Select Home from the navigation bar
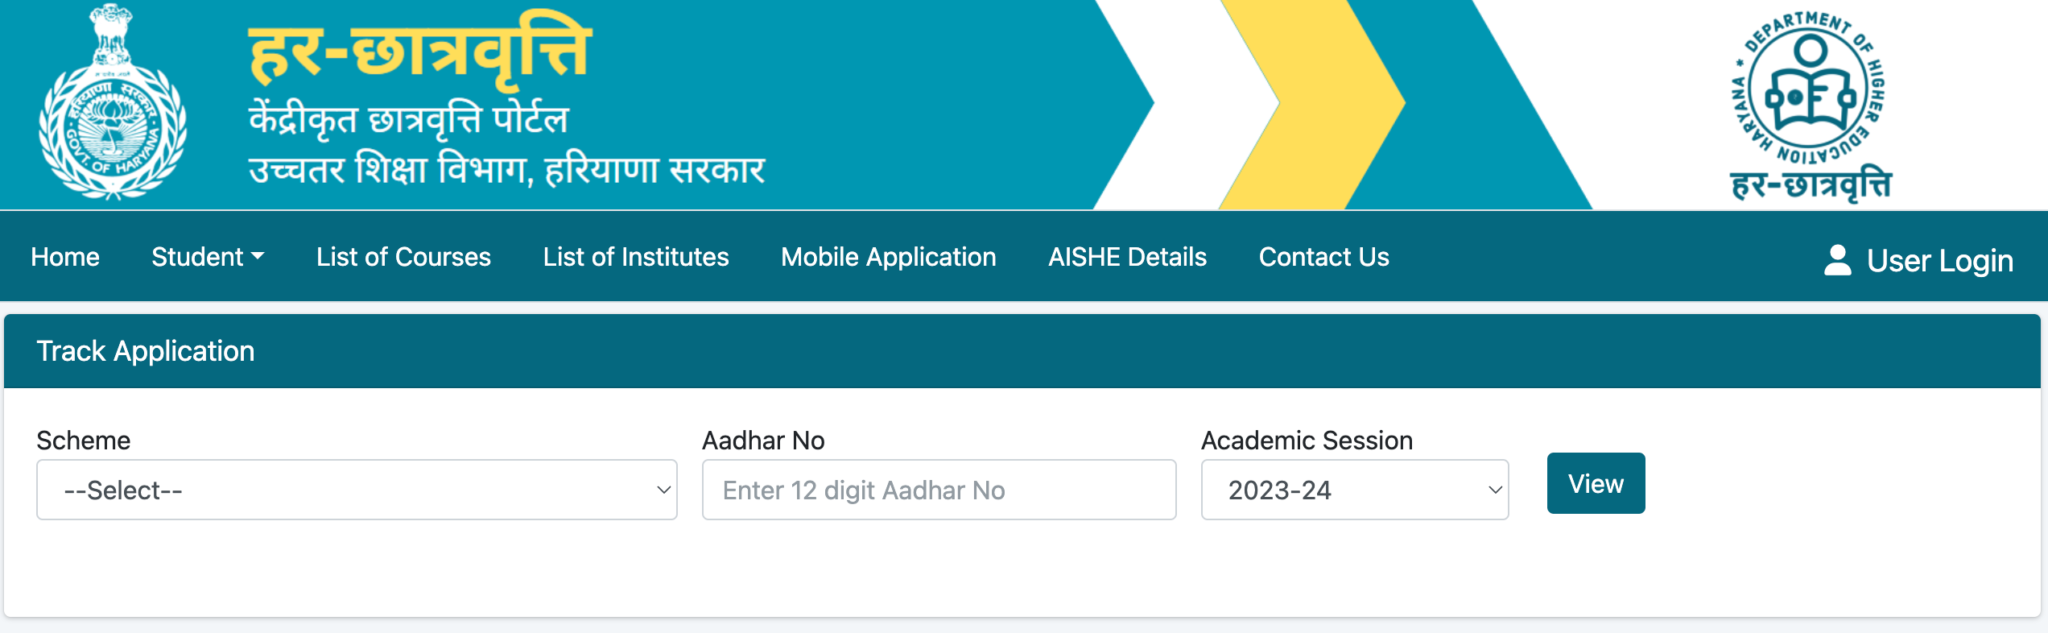 coord(65,257)
